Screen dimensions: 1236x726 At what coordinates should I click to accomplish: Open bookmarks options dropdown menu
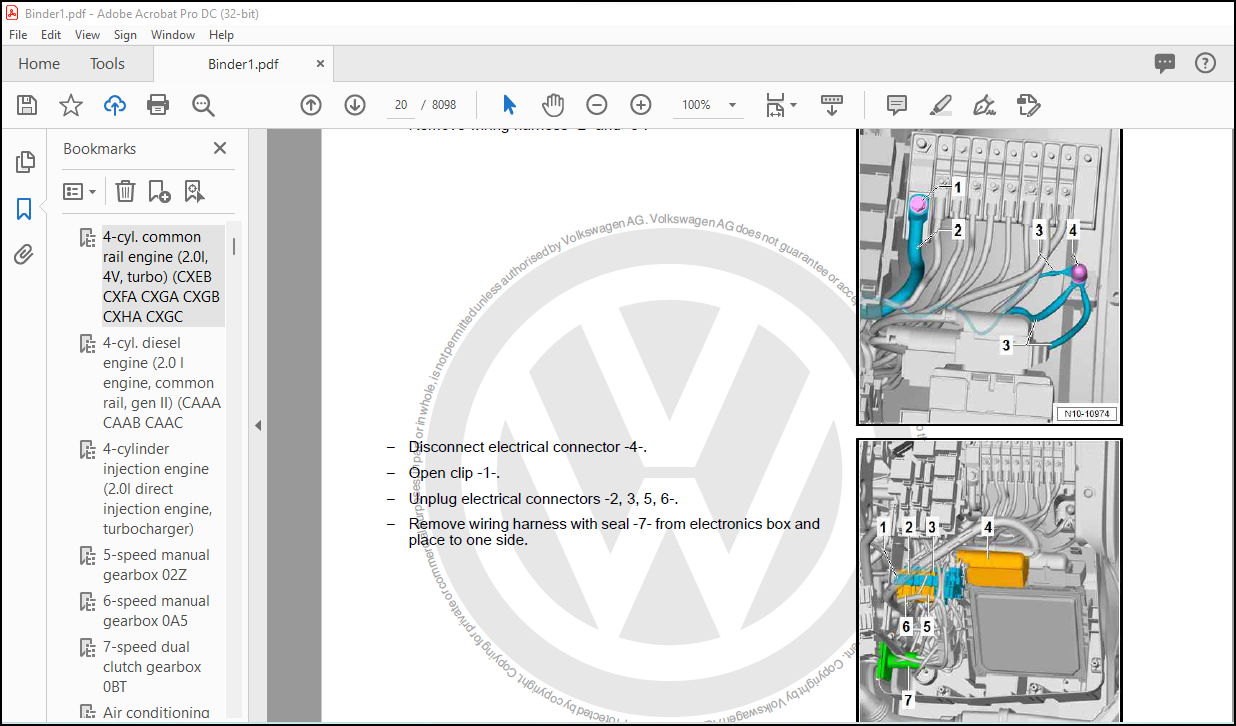(x=80, y=191)
